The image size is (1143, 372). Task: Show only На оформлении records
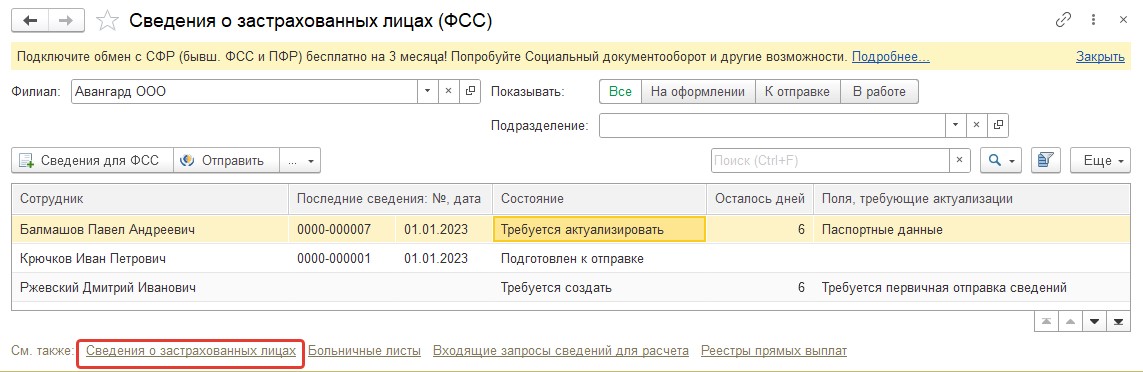[x=698, y=92]
